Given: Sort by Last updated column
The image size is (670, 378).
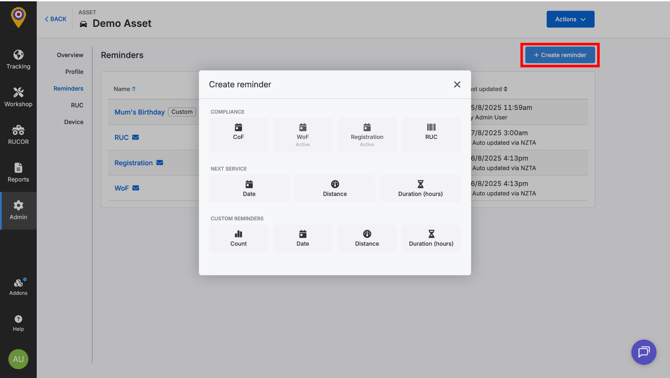Looking at the screenshot, I should [x=488, y=89].
